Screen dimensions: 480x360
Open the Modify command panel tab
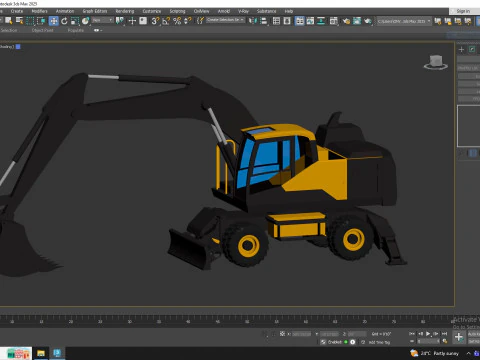click(x=472, y=50)
